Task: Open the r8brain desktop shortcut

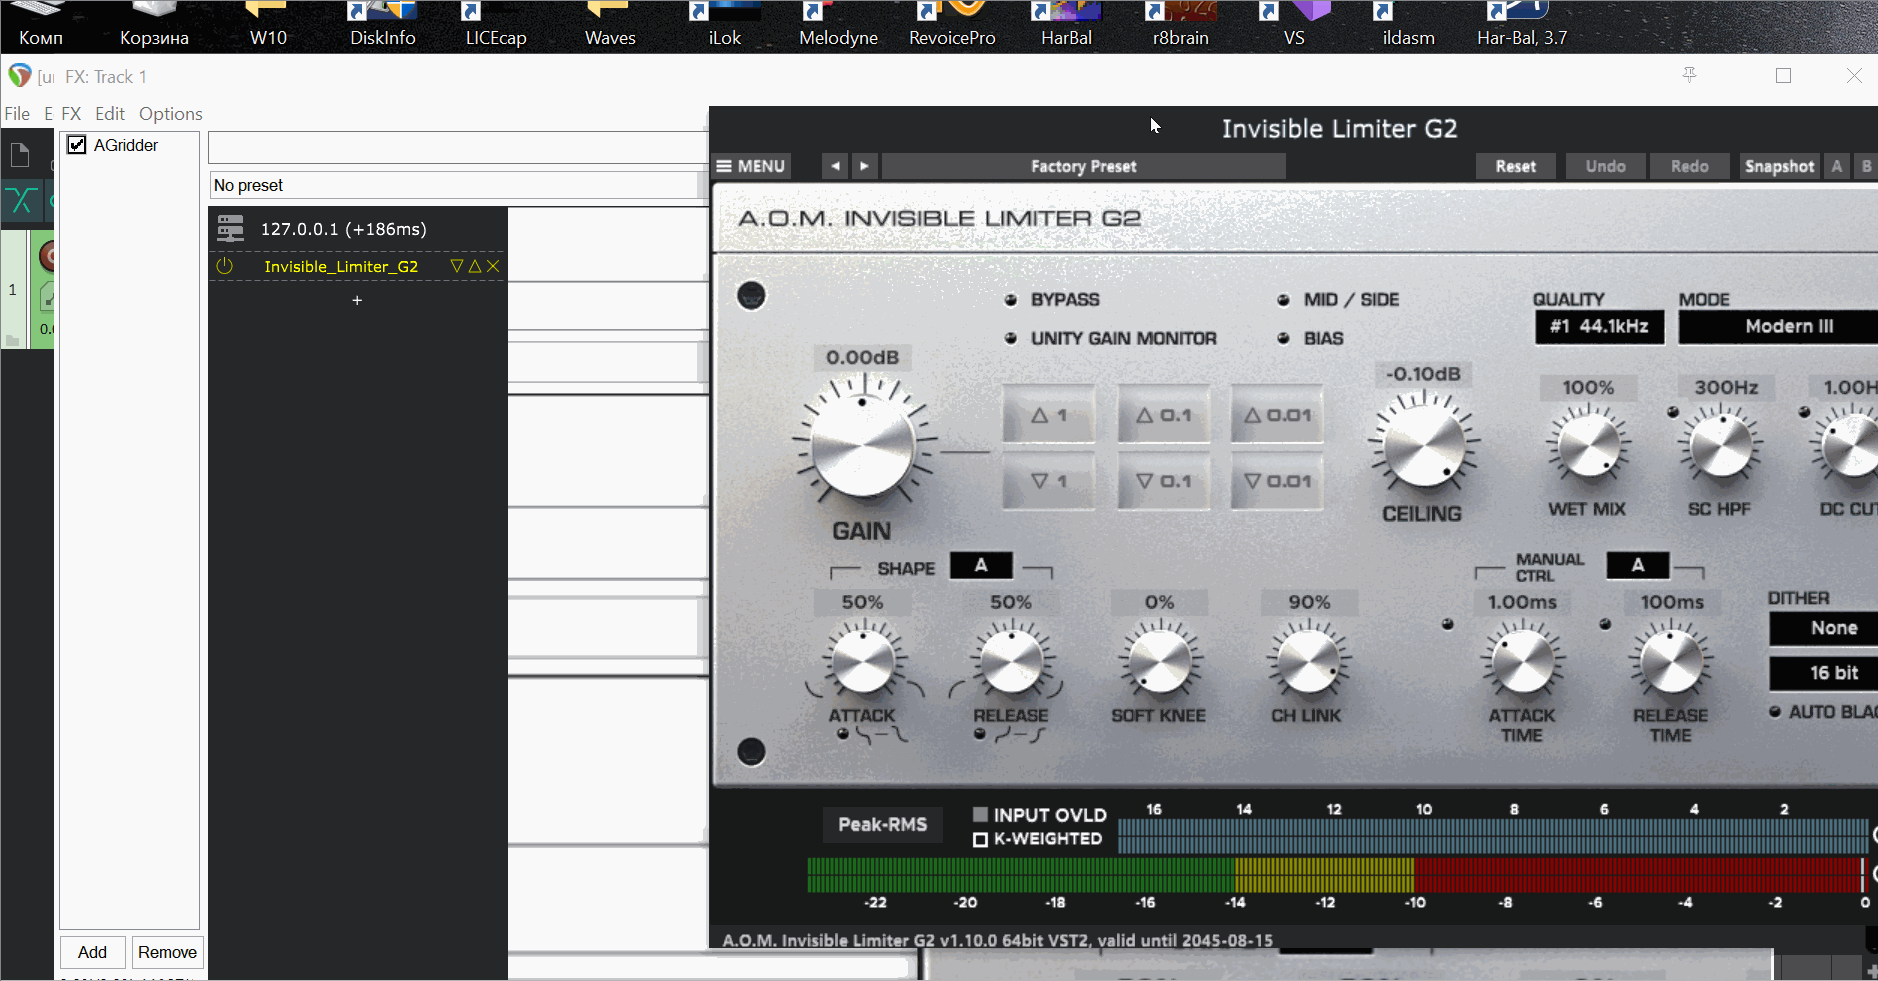Action: tap(1180, 24)
